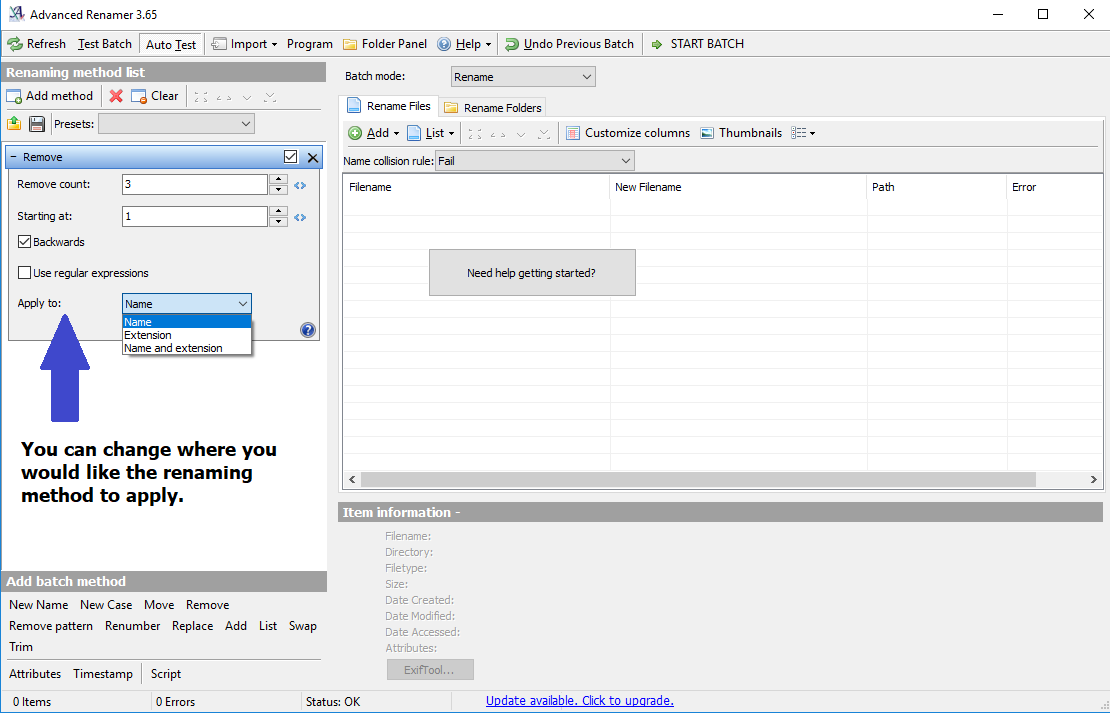Open the Help menu
Screen dimensions: 1110x713
coord(466,44)
